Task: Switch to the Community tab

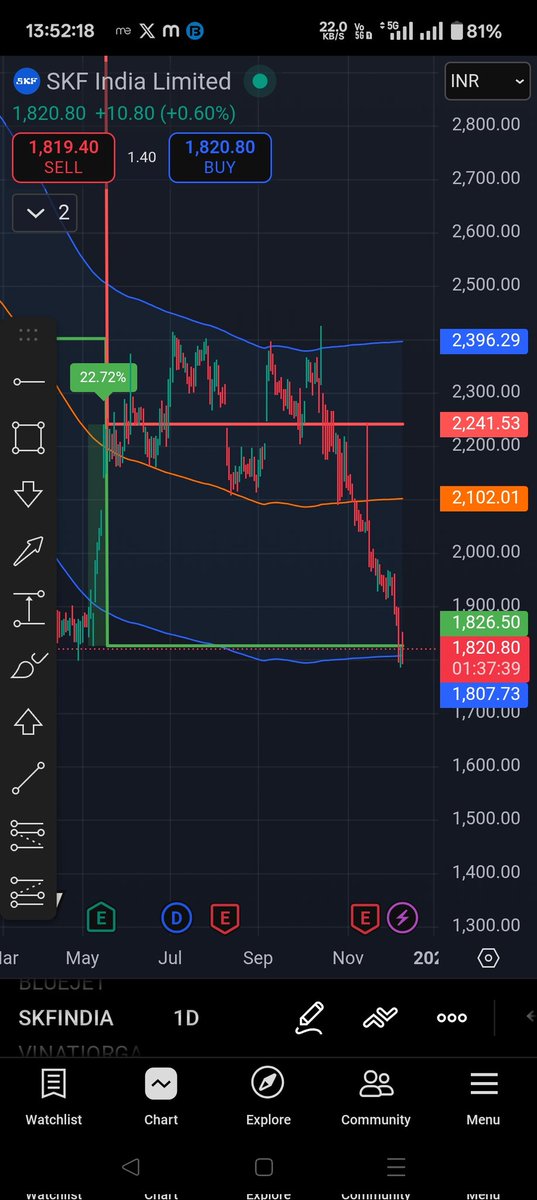Action: pos(376,1096)
